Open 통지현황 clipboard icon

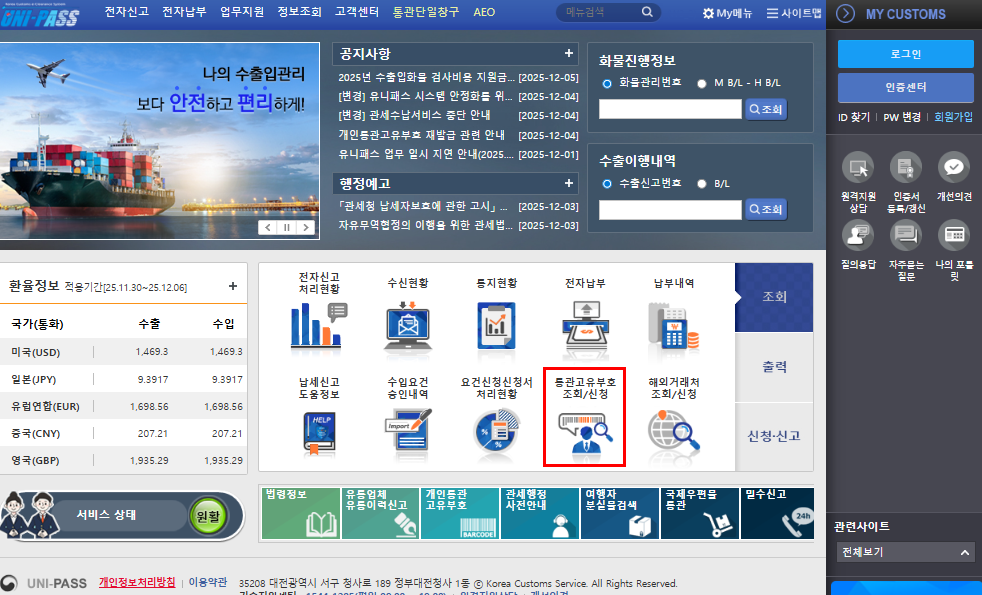[x=496, y=325]
